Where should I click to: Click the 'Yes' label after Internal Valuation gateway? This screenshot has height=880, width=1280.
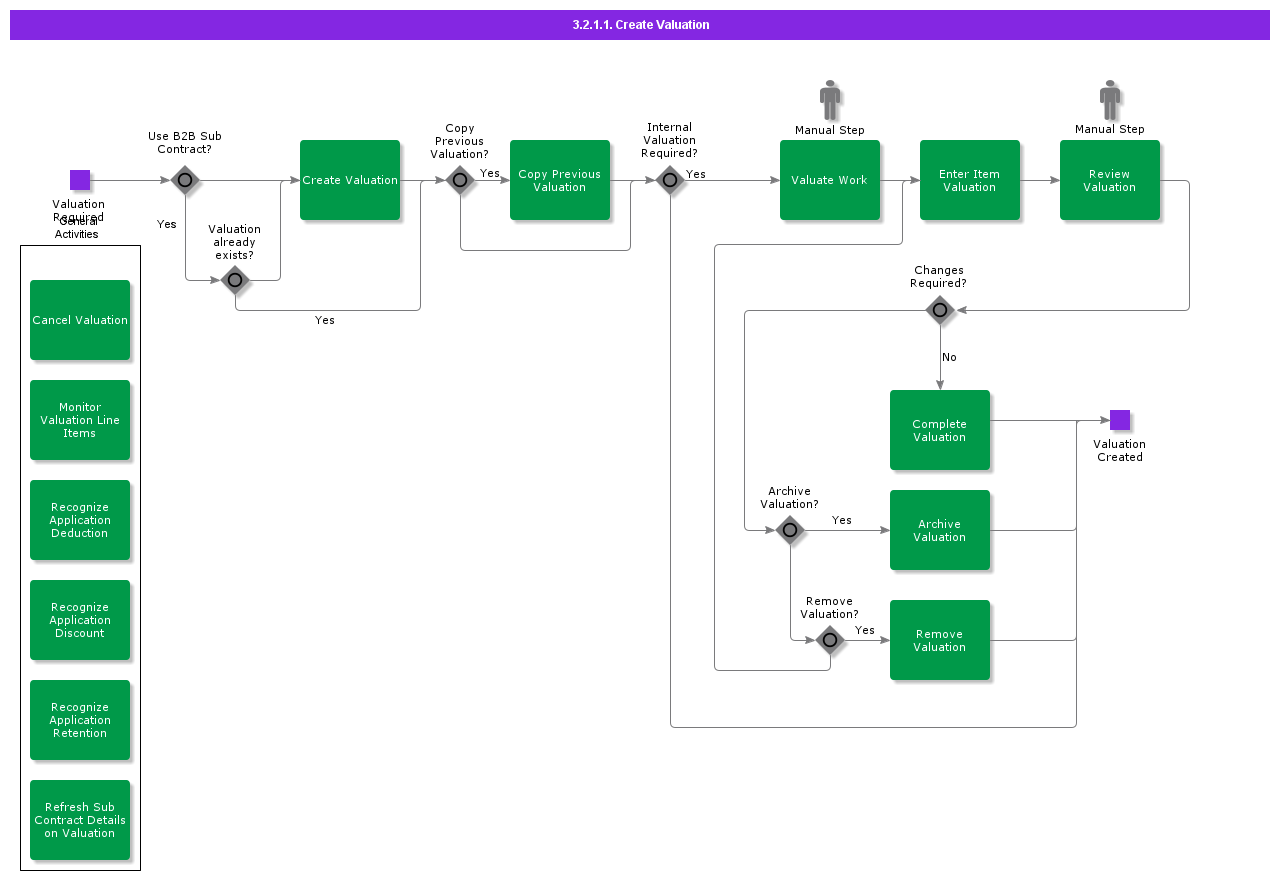pos(696,174)
